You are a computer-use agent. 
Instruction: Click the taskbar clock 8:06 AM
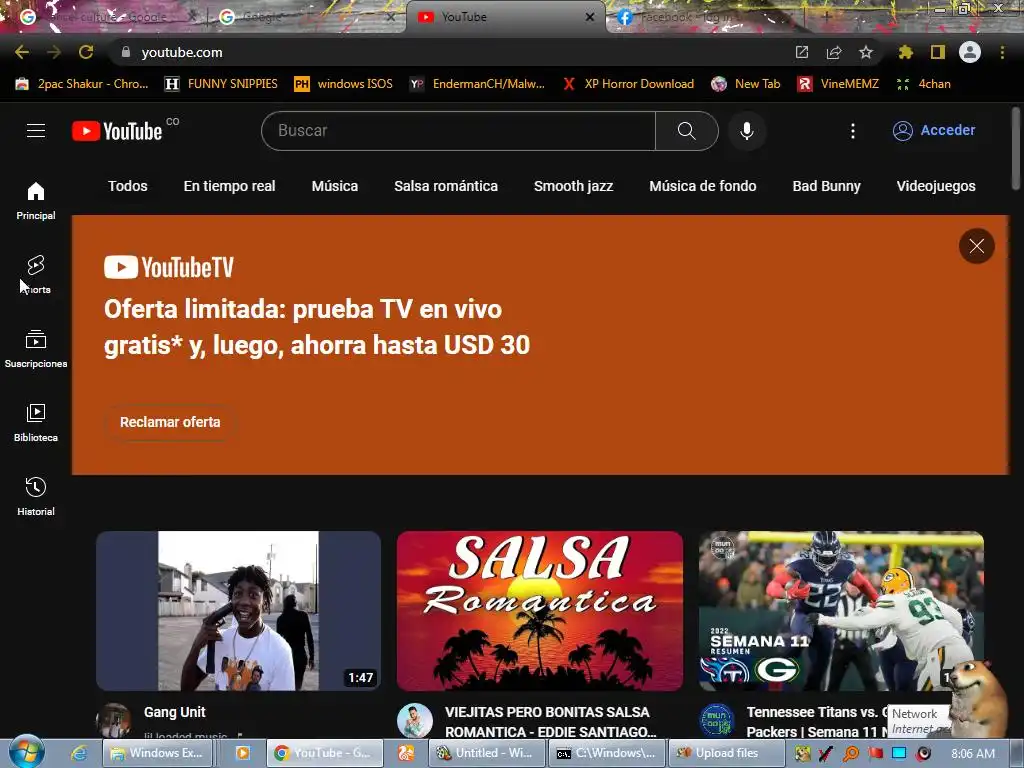pyautogui.click(x=973, y=754)
